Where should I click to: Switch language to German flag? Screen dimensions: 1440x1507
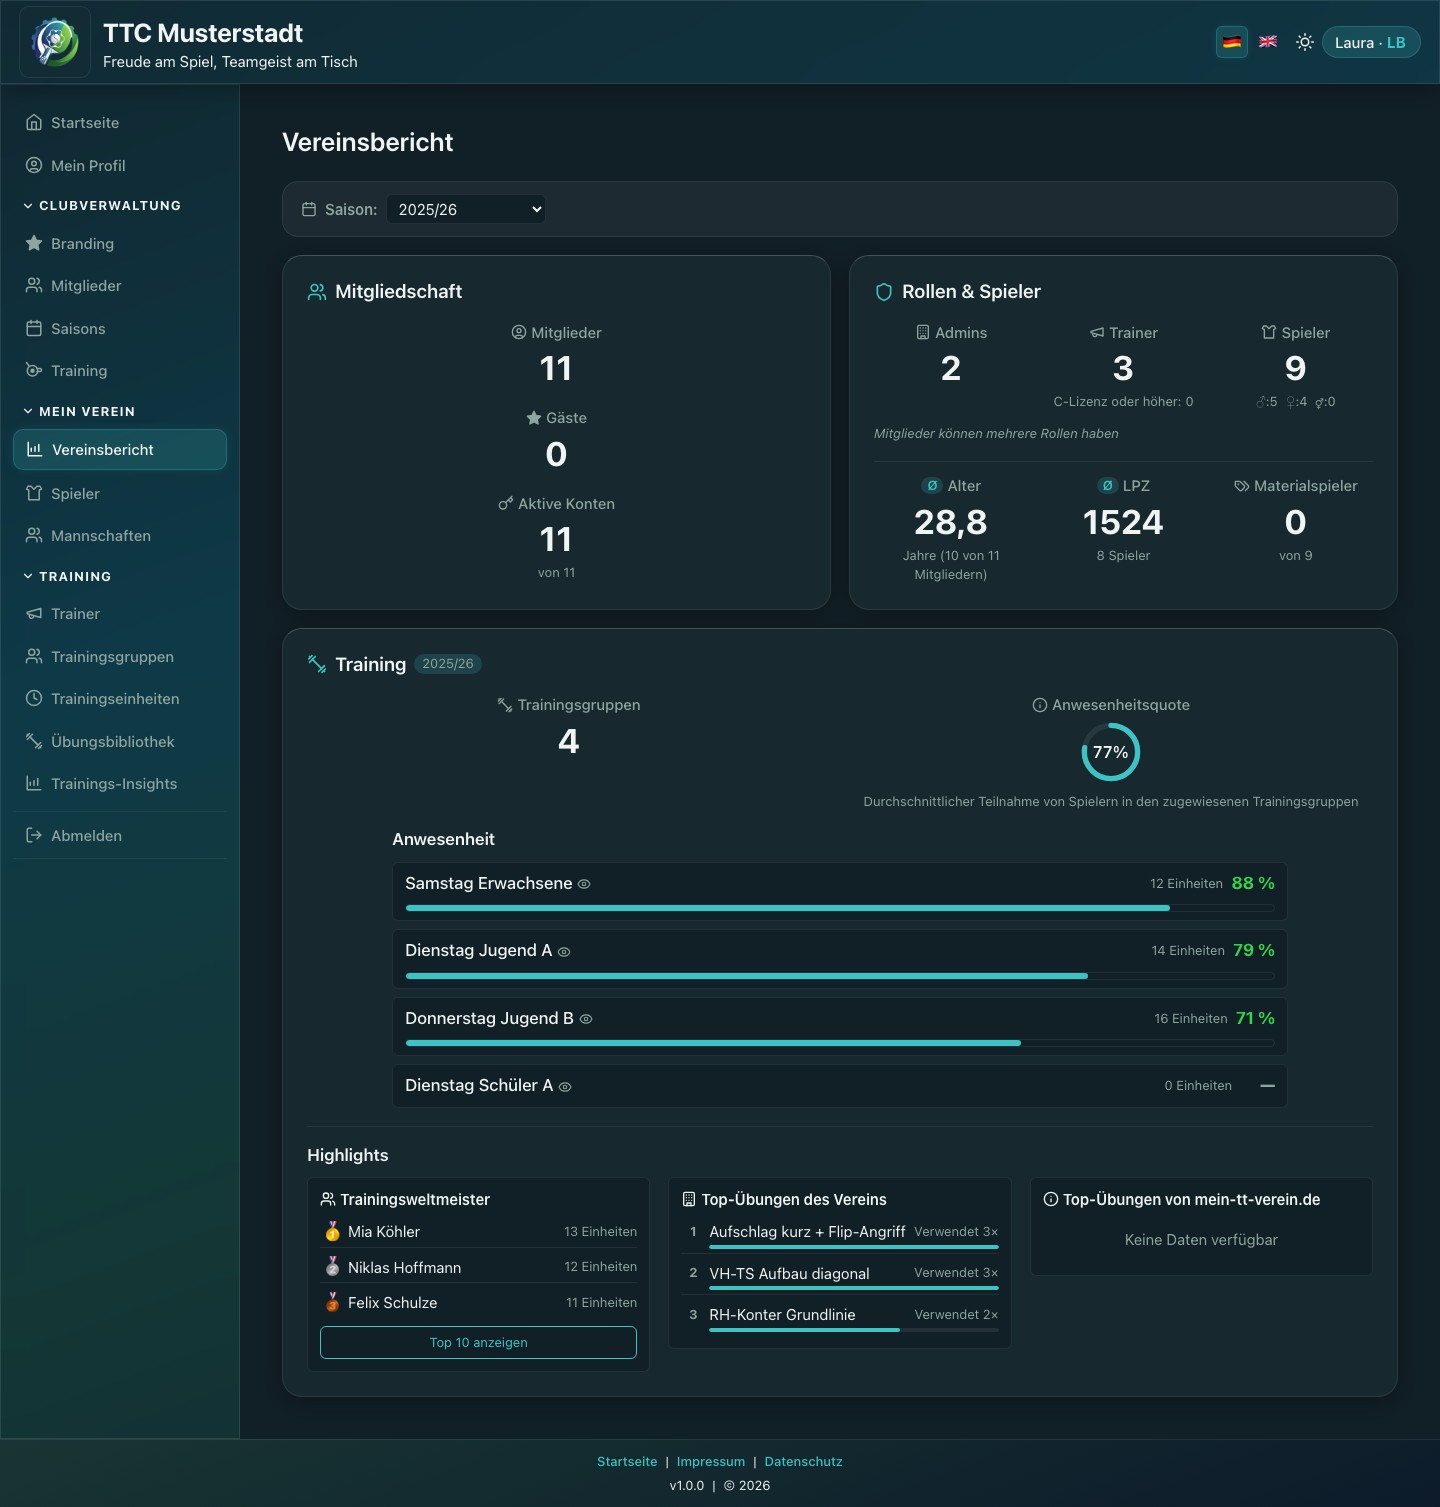click(1232, 42)
